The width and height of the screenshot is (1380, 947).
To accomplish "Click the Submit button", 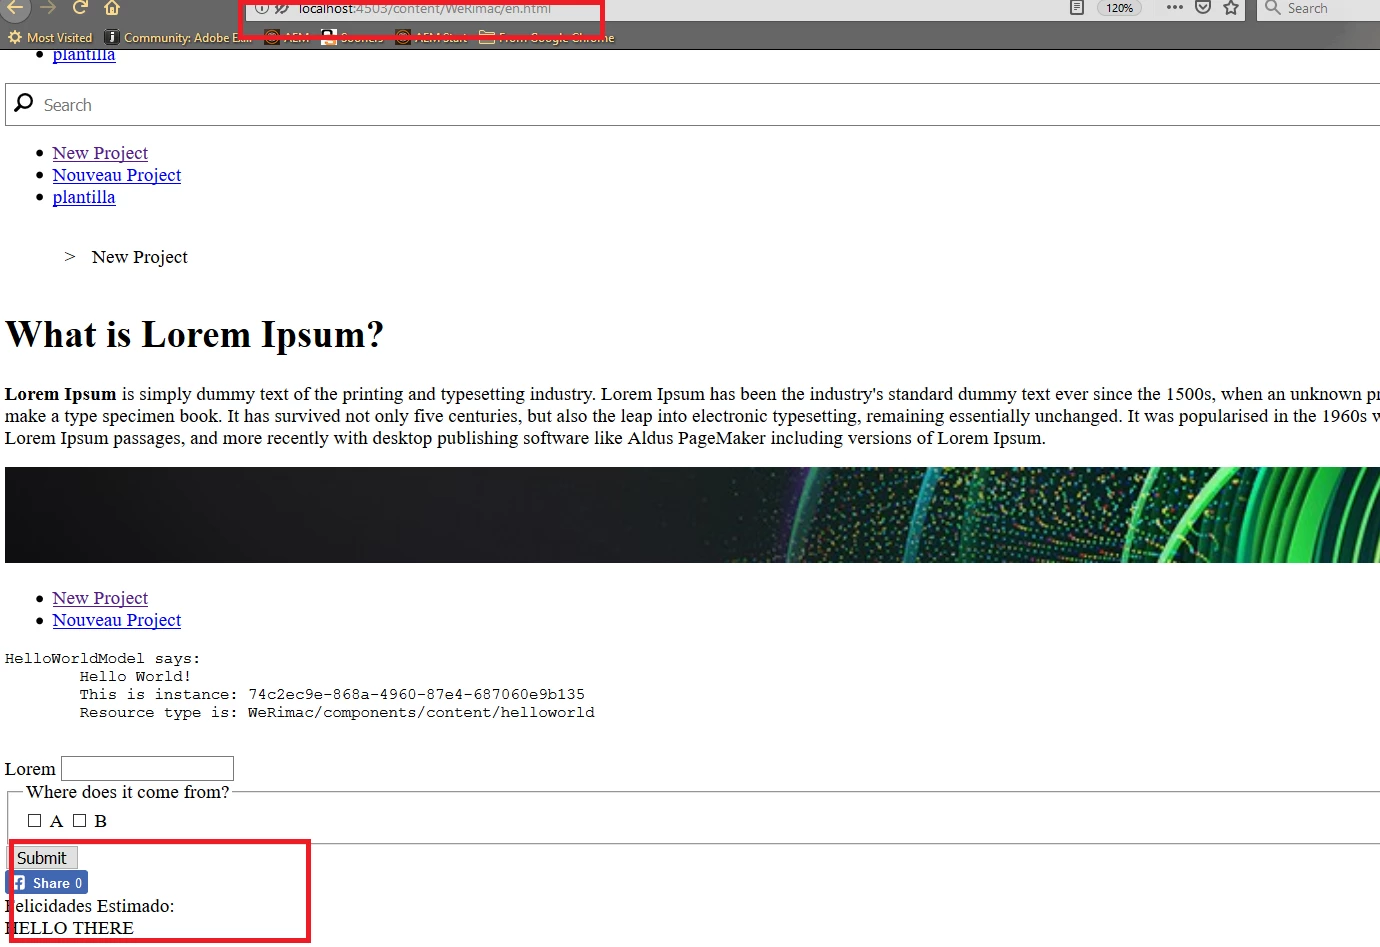I will point(44,858).
